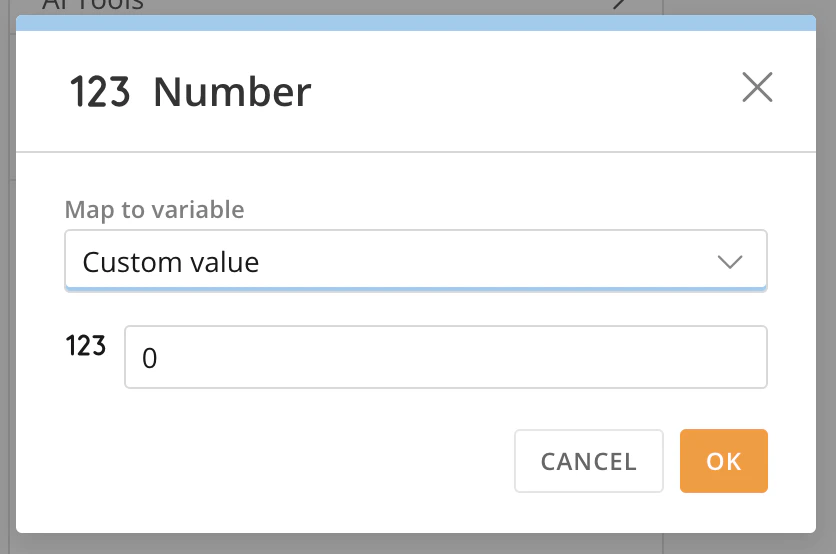Expand the AI Tools row arrow behind dialog
This screenshot has width=836, height=554.
click(618, 4)
